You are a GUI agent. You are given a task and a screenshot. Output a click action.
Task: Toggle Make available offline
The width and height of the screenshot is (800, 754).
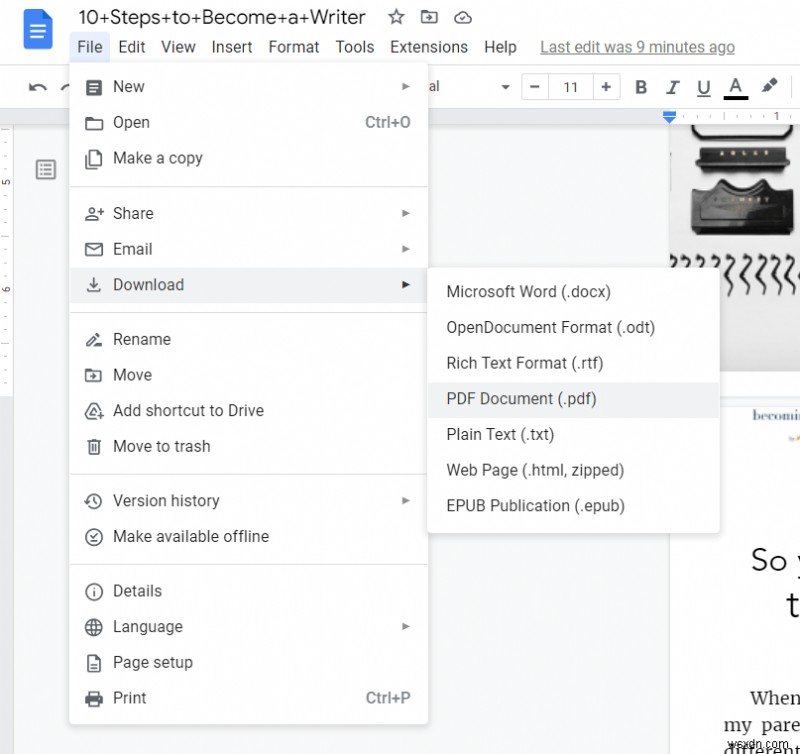[x=190, y=536]
